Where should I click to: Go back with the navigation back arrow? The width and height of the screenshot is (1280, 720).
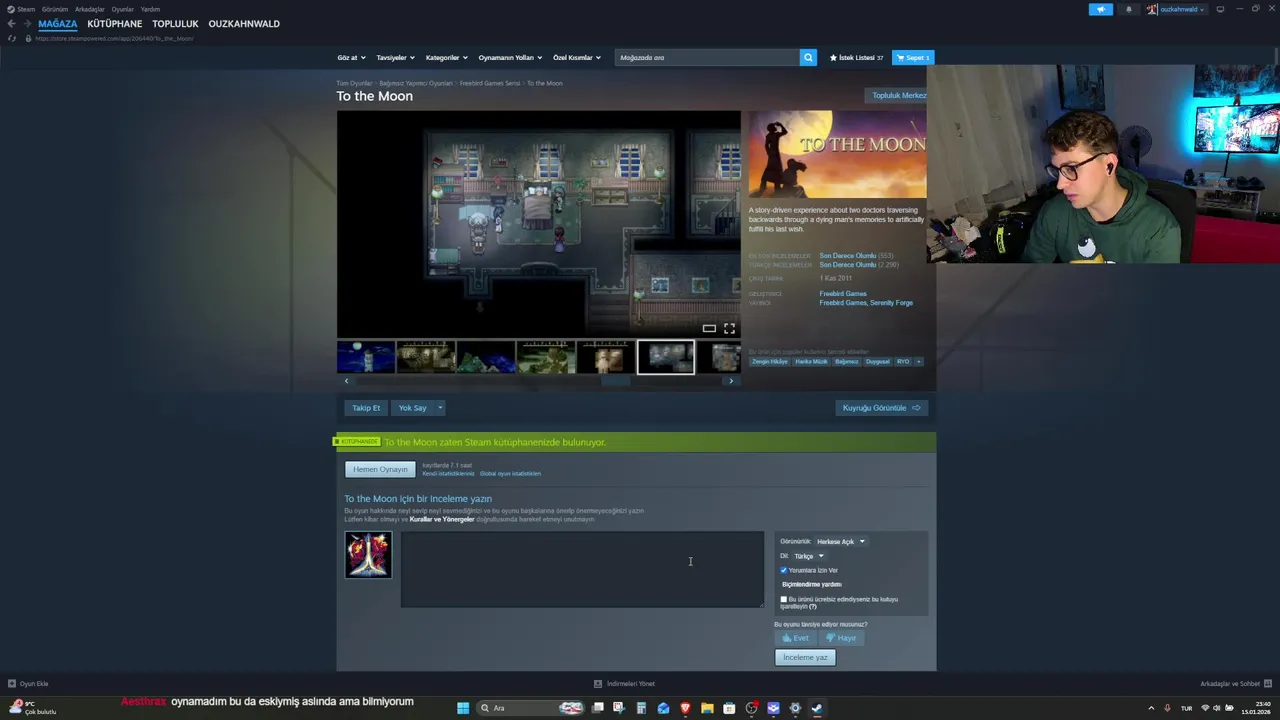(x=11, y=24)
